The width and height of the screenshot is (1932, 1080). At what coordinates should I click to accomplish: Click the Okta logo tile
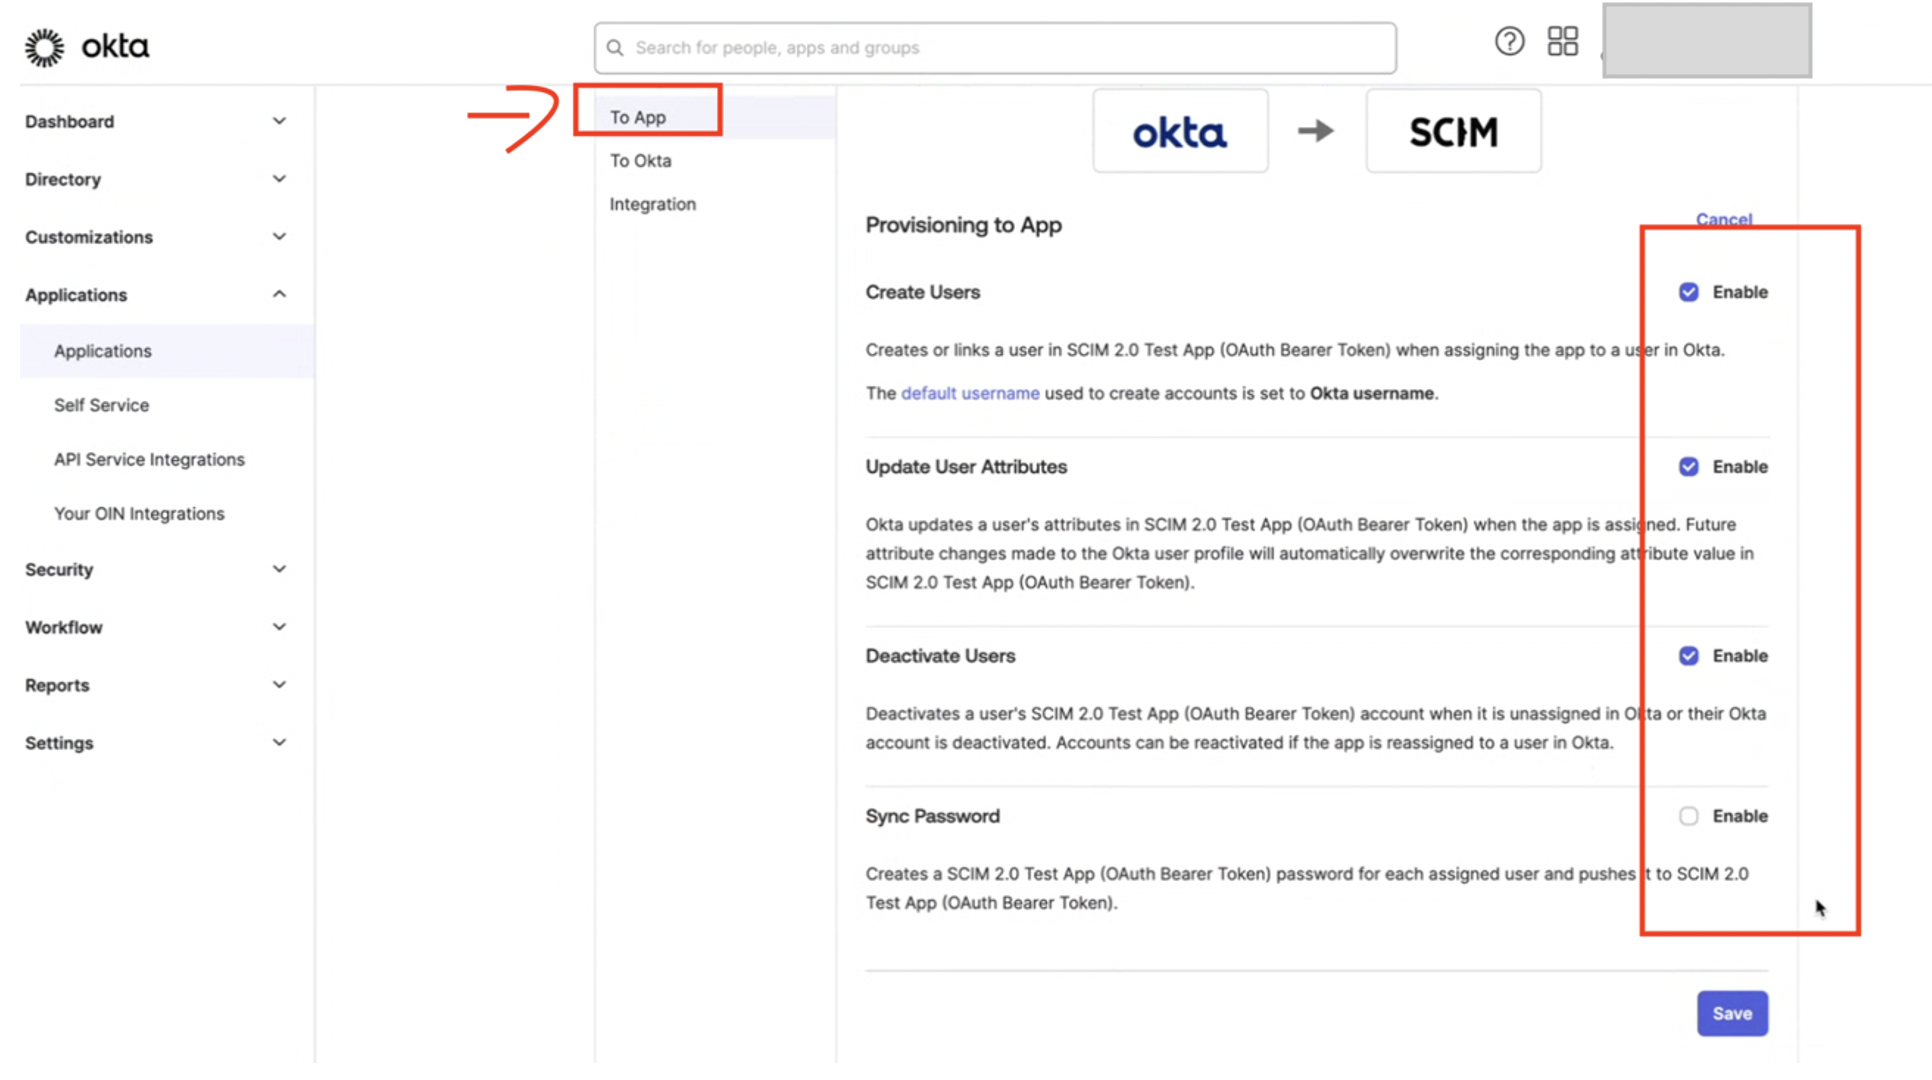(x=1180, y=131)
